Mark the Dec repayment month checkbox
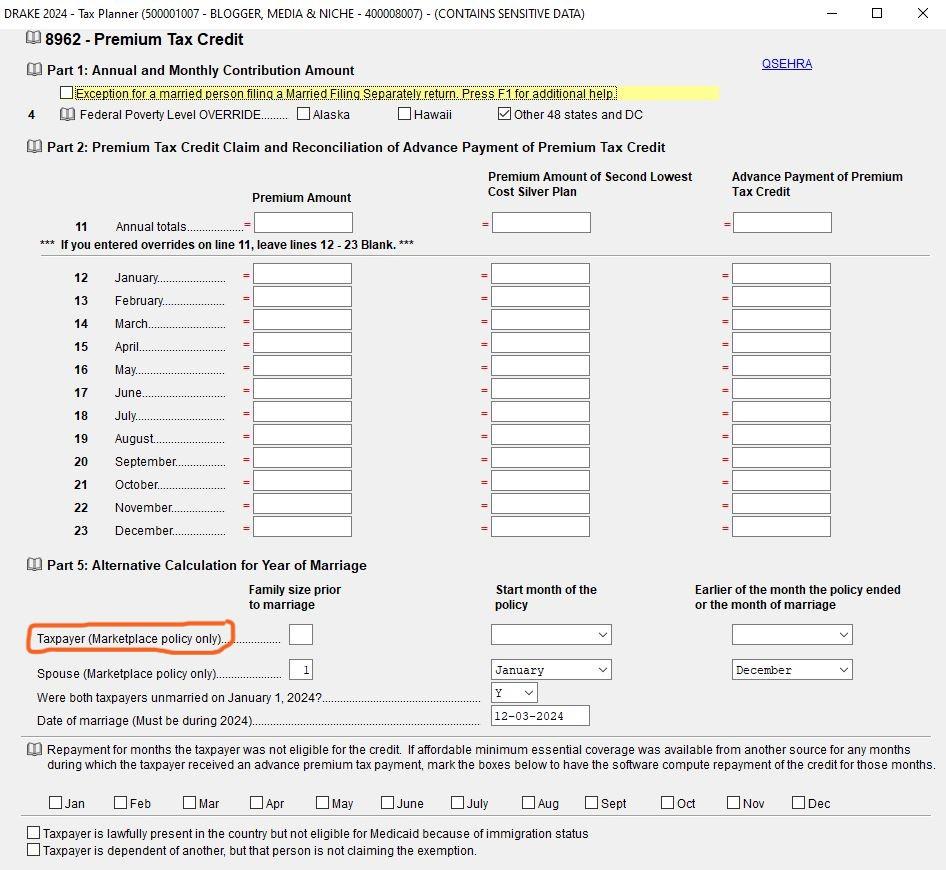The image size is (946, 870). pyautogui.click(x=798, y=802)
